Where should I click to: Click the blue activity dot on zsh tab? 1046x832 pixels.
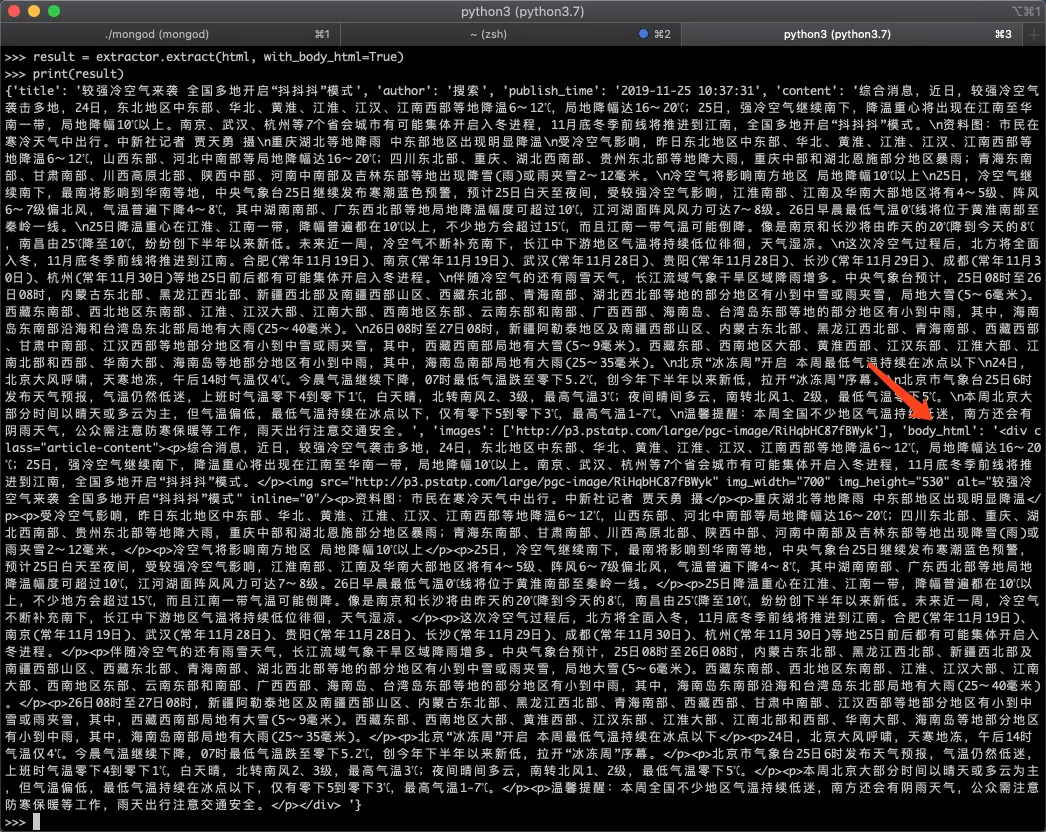644,34
